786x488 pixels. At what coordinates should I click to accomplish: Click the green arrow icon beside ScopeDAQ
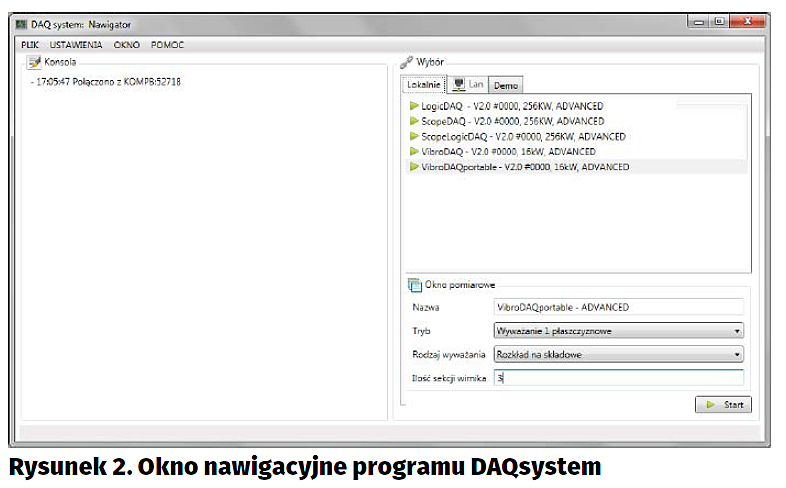tap(413, 121)
